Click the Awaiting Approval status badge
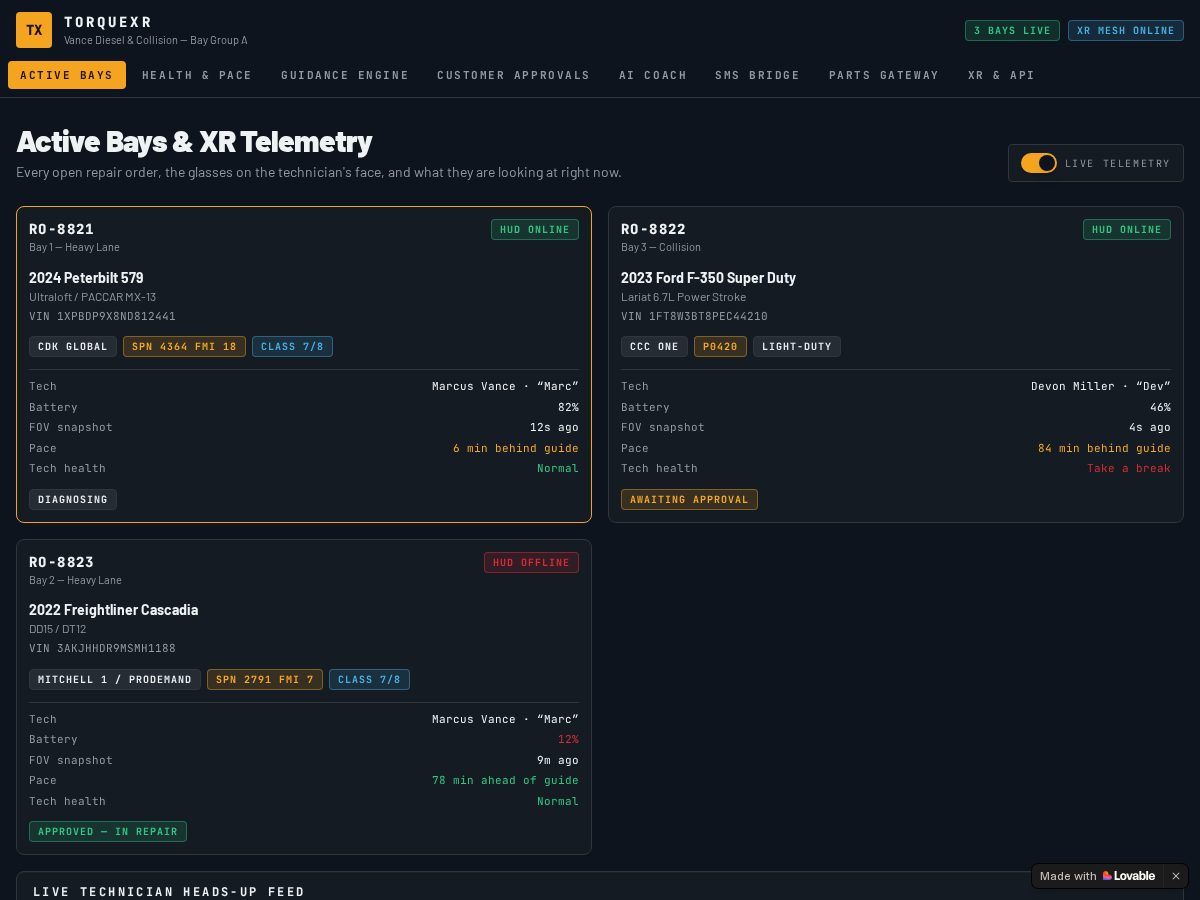Image resolution: width=1200 pixels, height=900 pixels. 689,499
